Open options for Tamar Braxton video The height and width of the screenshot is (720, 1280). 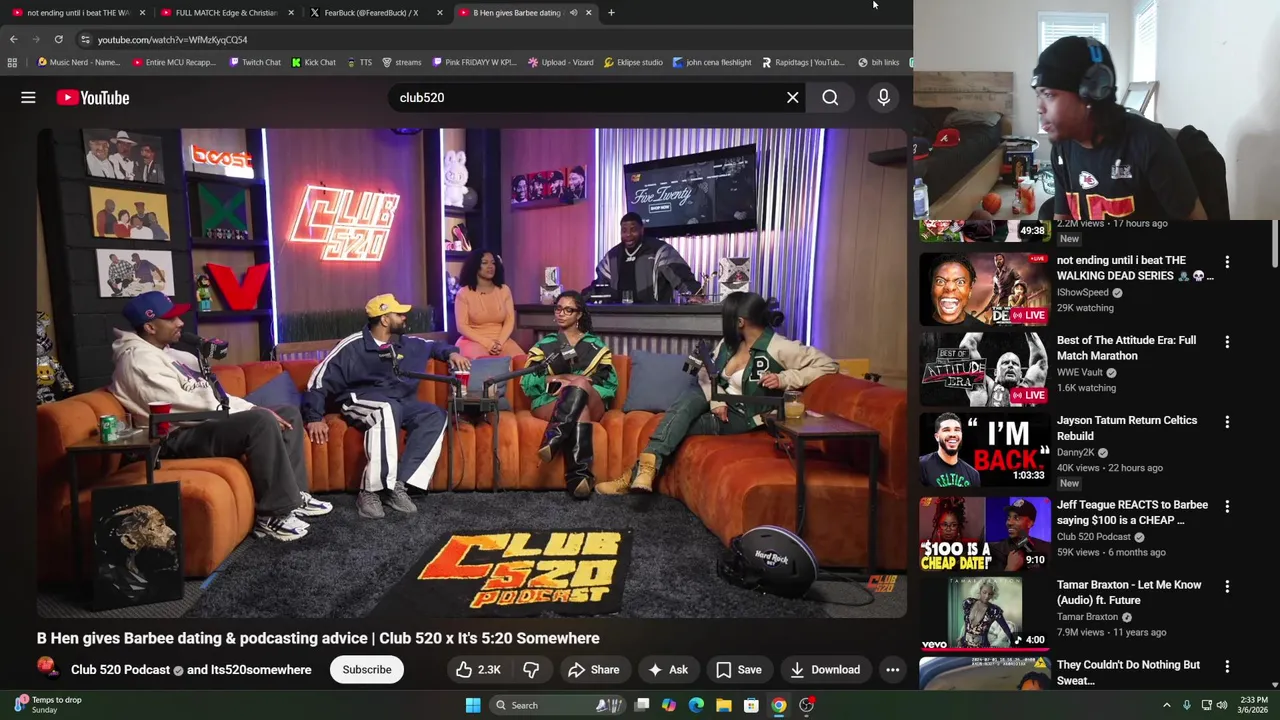pos(1227,586)
